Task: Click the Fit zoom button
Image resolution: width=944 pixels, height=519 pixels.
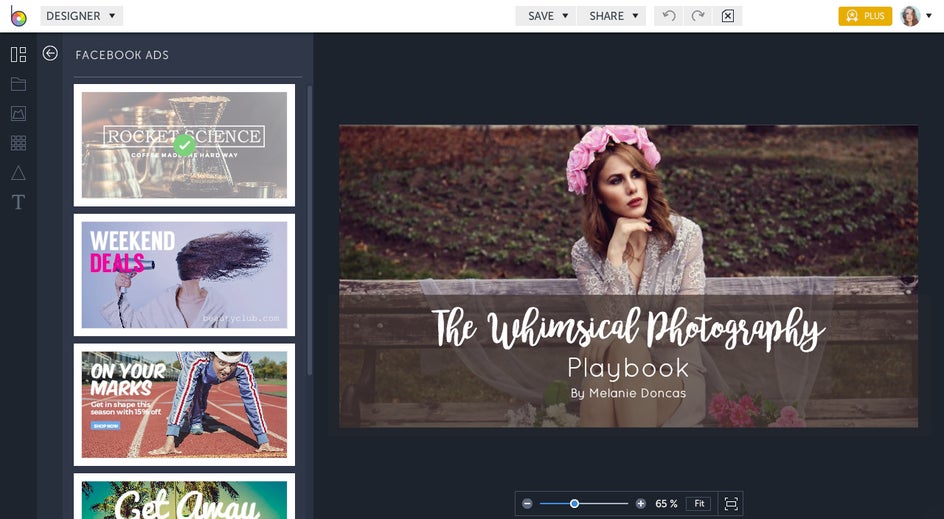Action: pos(698,503)
